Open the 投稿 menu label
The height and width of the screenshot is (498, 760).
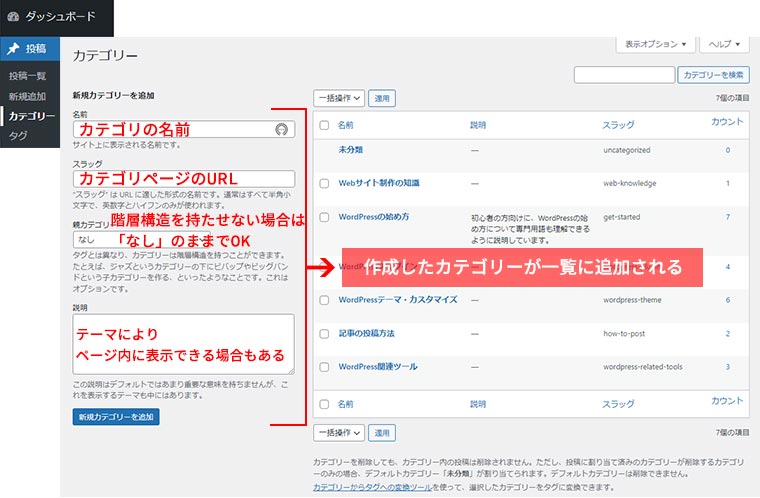point(36,48)
